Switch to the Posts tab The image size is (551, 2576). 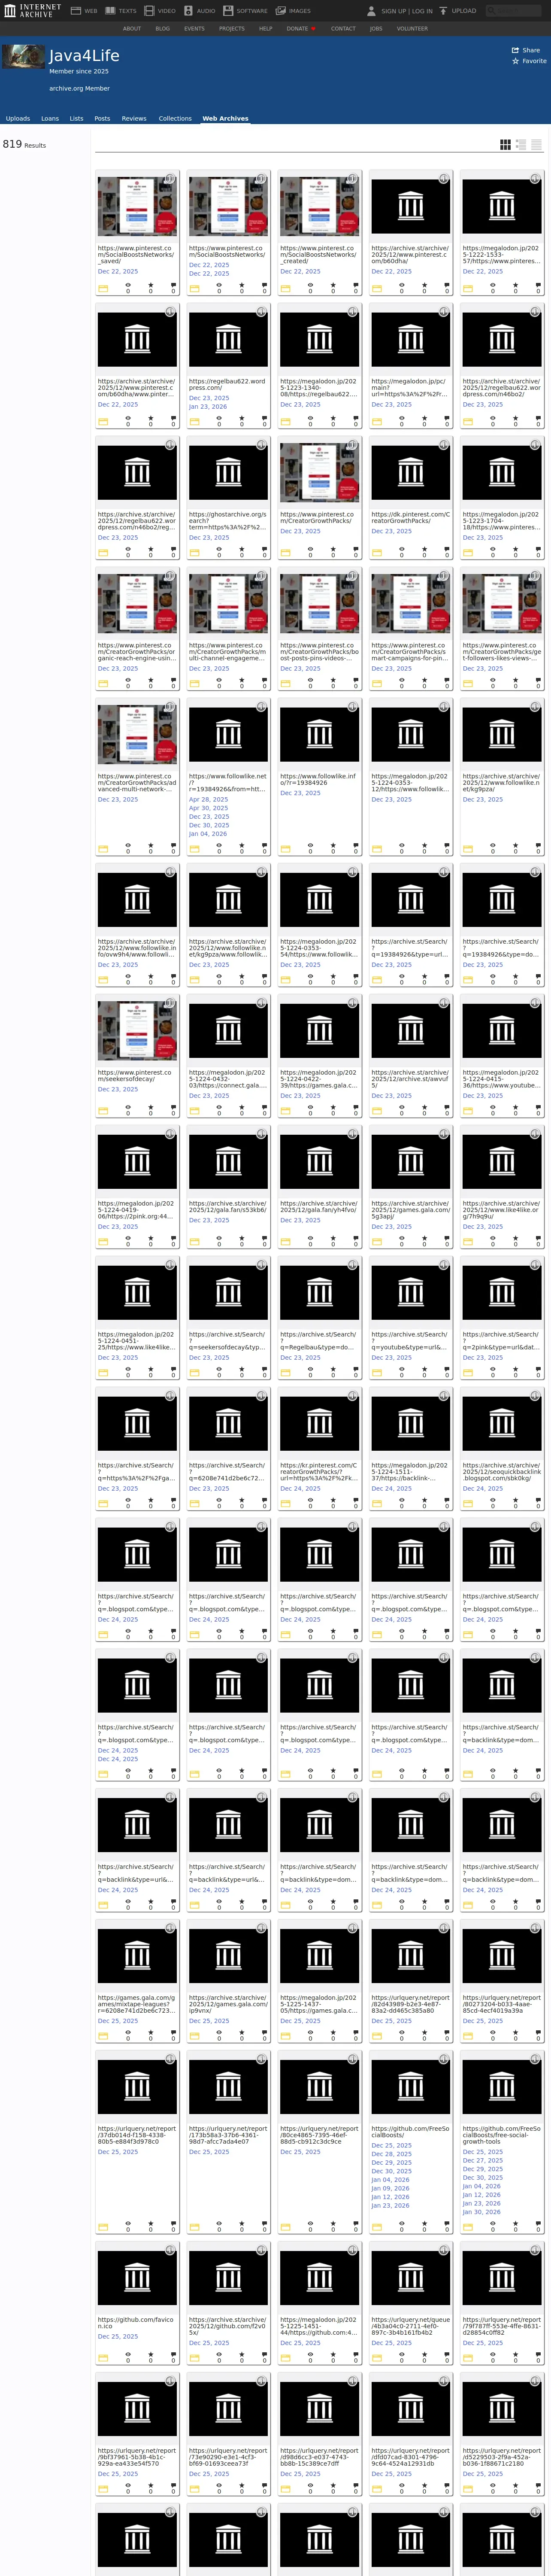pos(102,118)
